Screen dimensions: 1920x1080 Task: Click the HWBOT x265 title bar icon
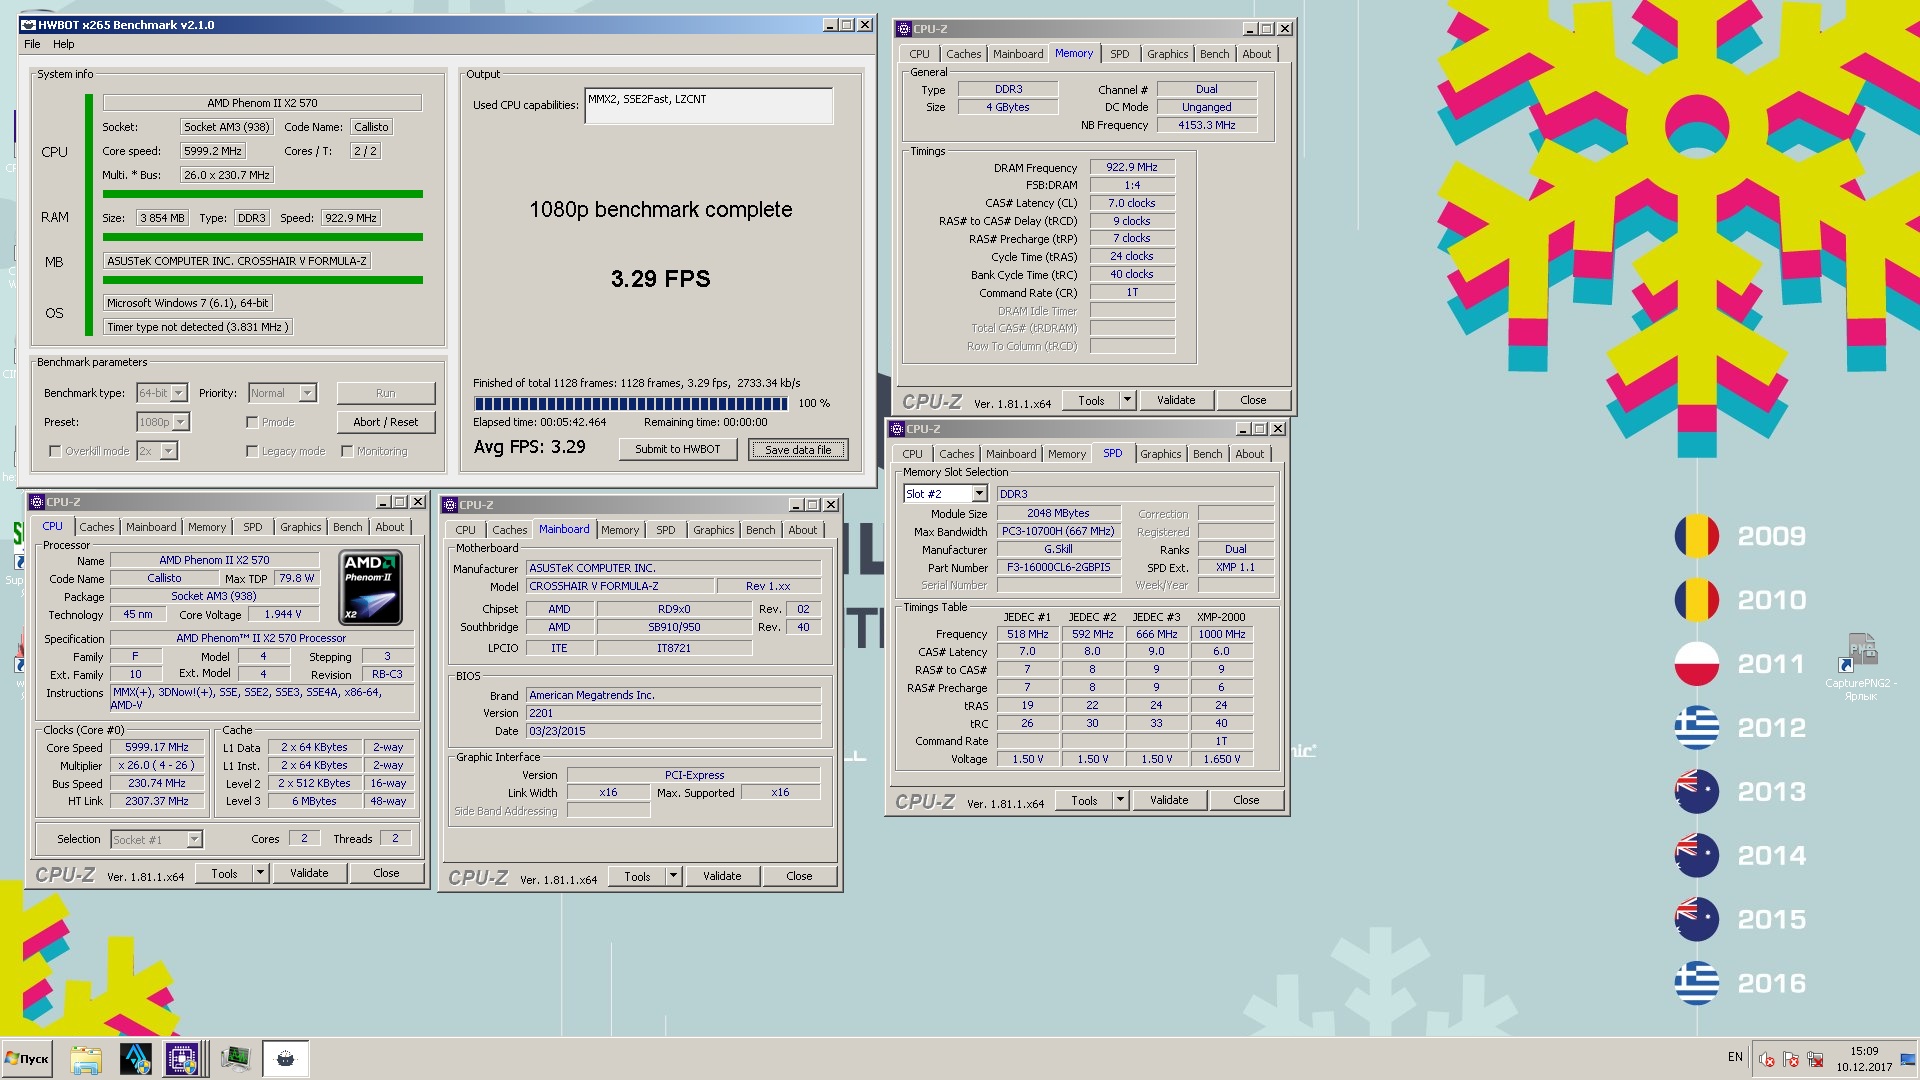point(28,25)
